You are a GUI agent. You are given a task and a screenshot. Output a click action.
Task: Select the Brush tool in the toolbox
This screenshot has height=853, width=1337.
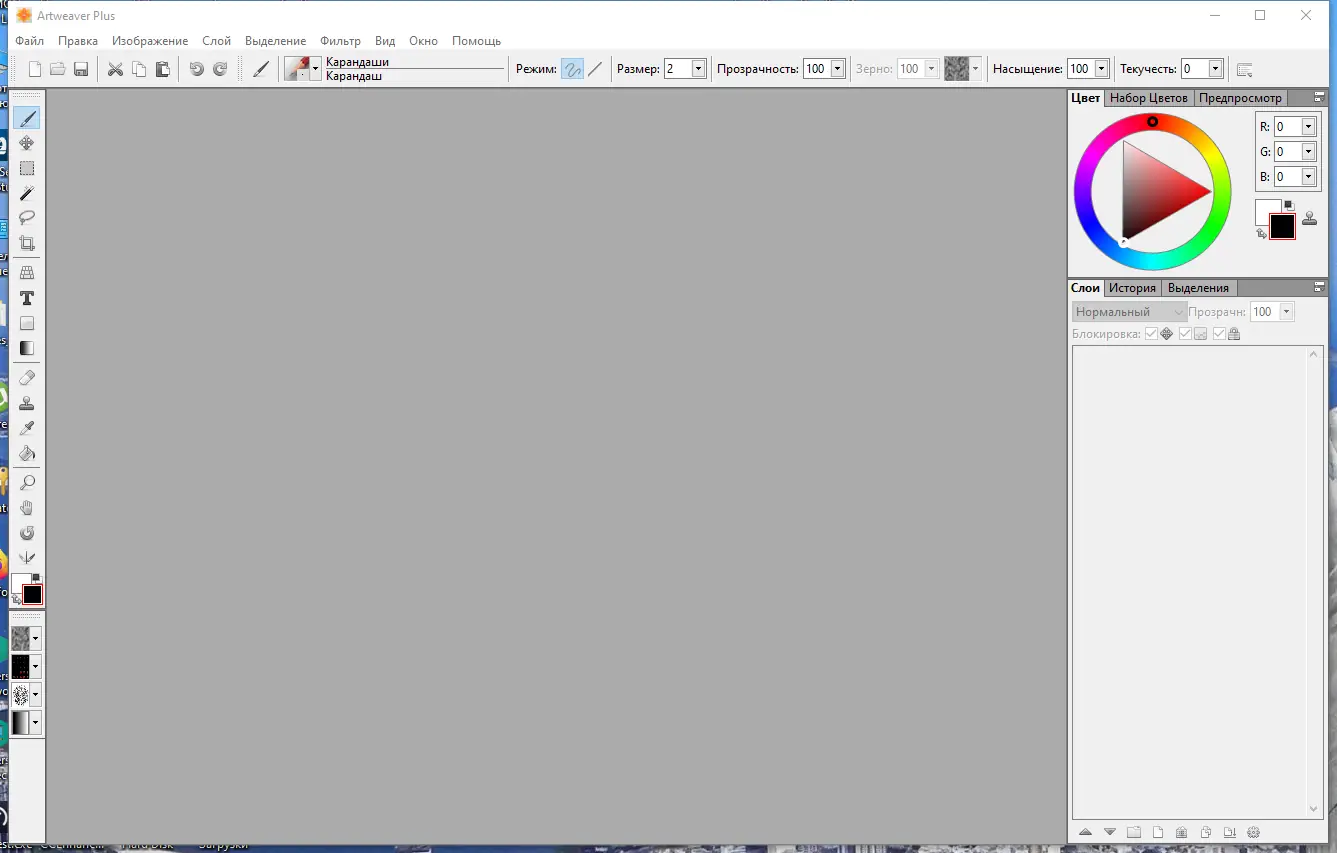[27, 117]
